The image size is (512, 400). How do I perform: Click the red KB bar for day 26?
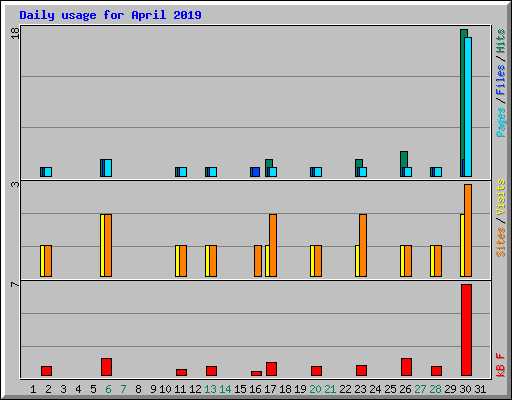pyautogui.click(x=406, y=367)
